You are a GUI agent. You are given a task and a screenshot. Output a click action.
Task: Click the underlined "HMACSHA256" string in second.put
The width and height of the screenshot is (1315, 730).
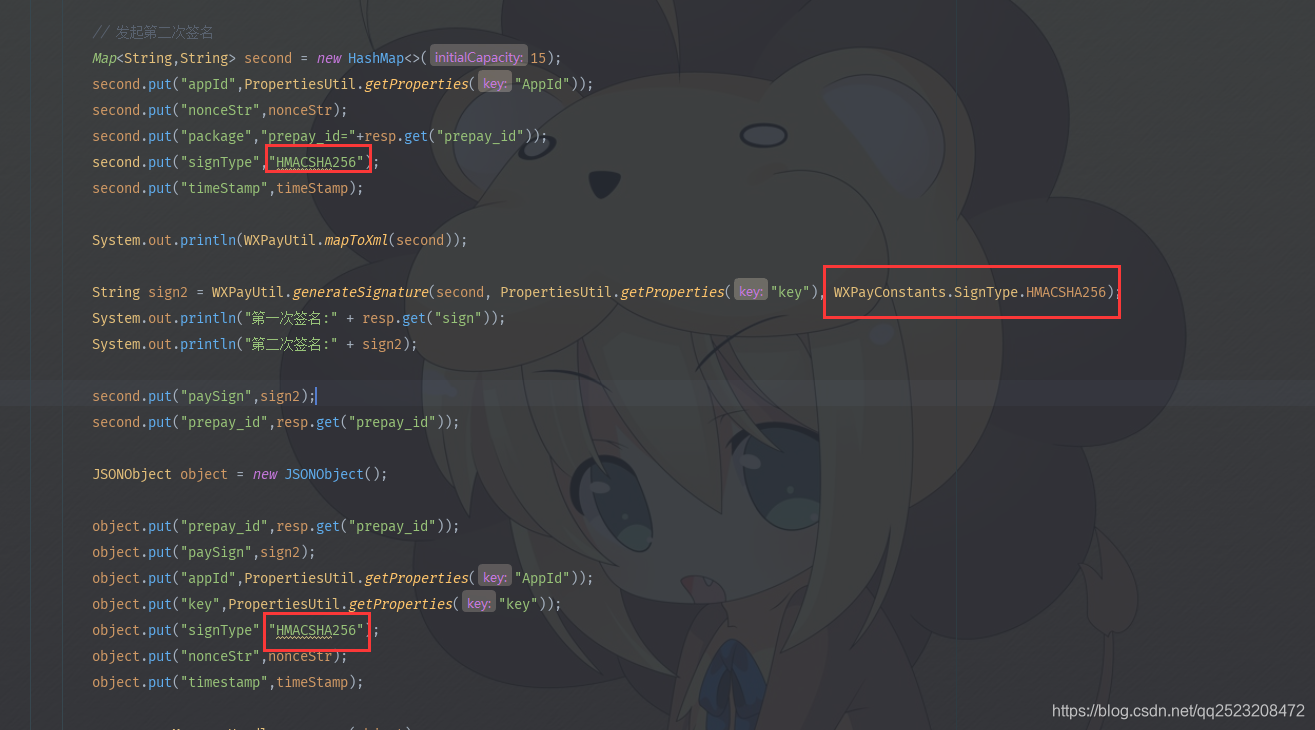318,162
